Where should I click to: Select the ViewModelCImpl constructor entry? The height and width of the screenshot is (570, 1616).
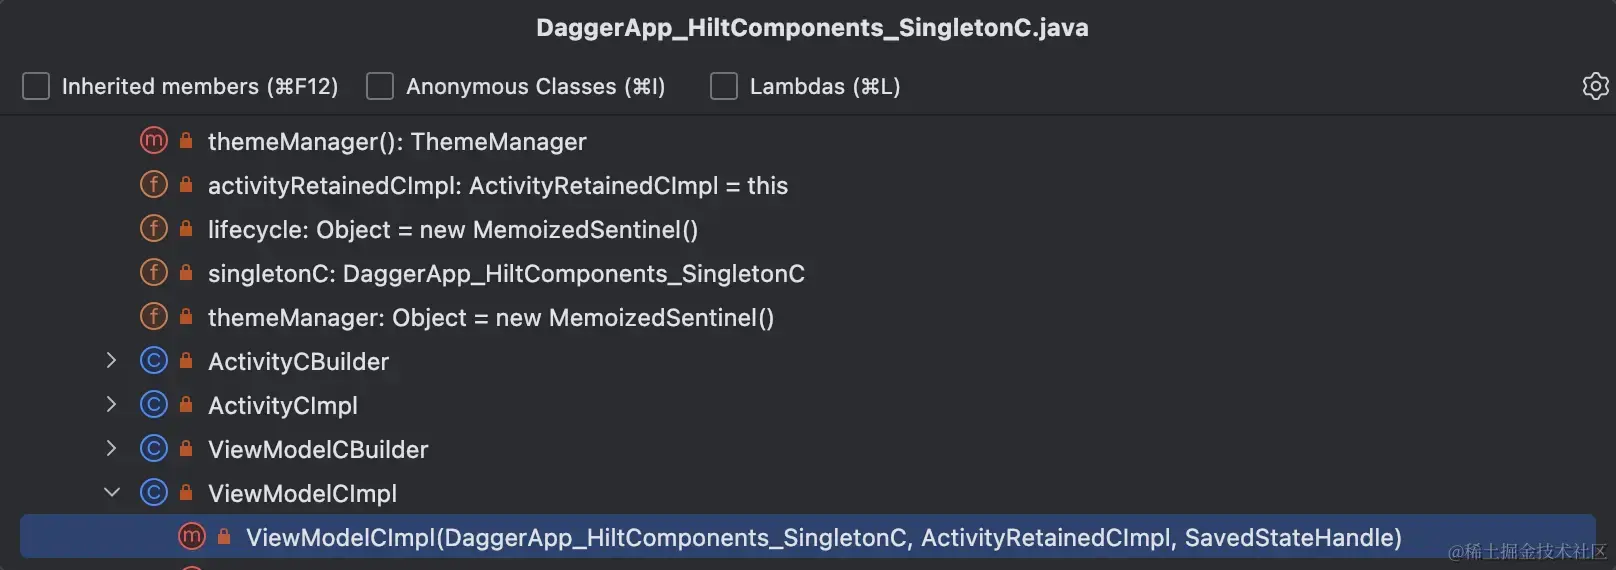click(823, 538)
